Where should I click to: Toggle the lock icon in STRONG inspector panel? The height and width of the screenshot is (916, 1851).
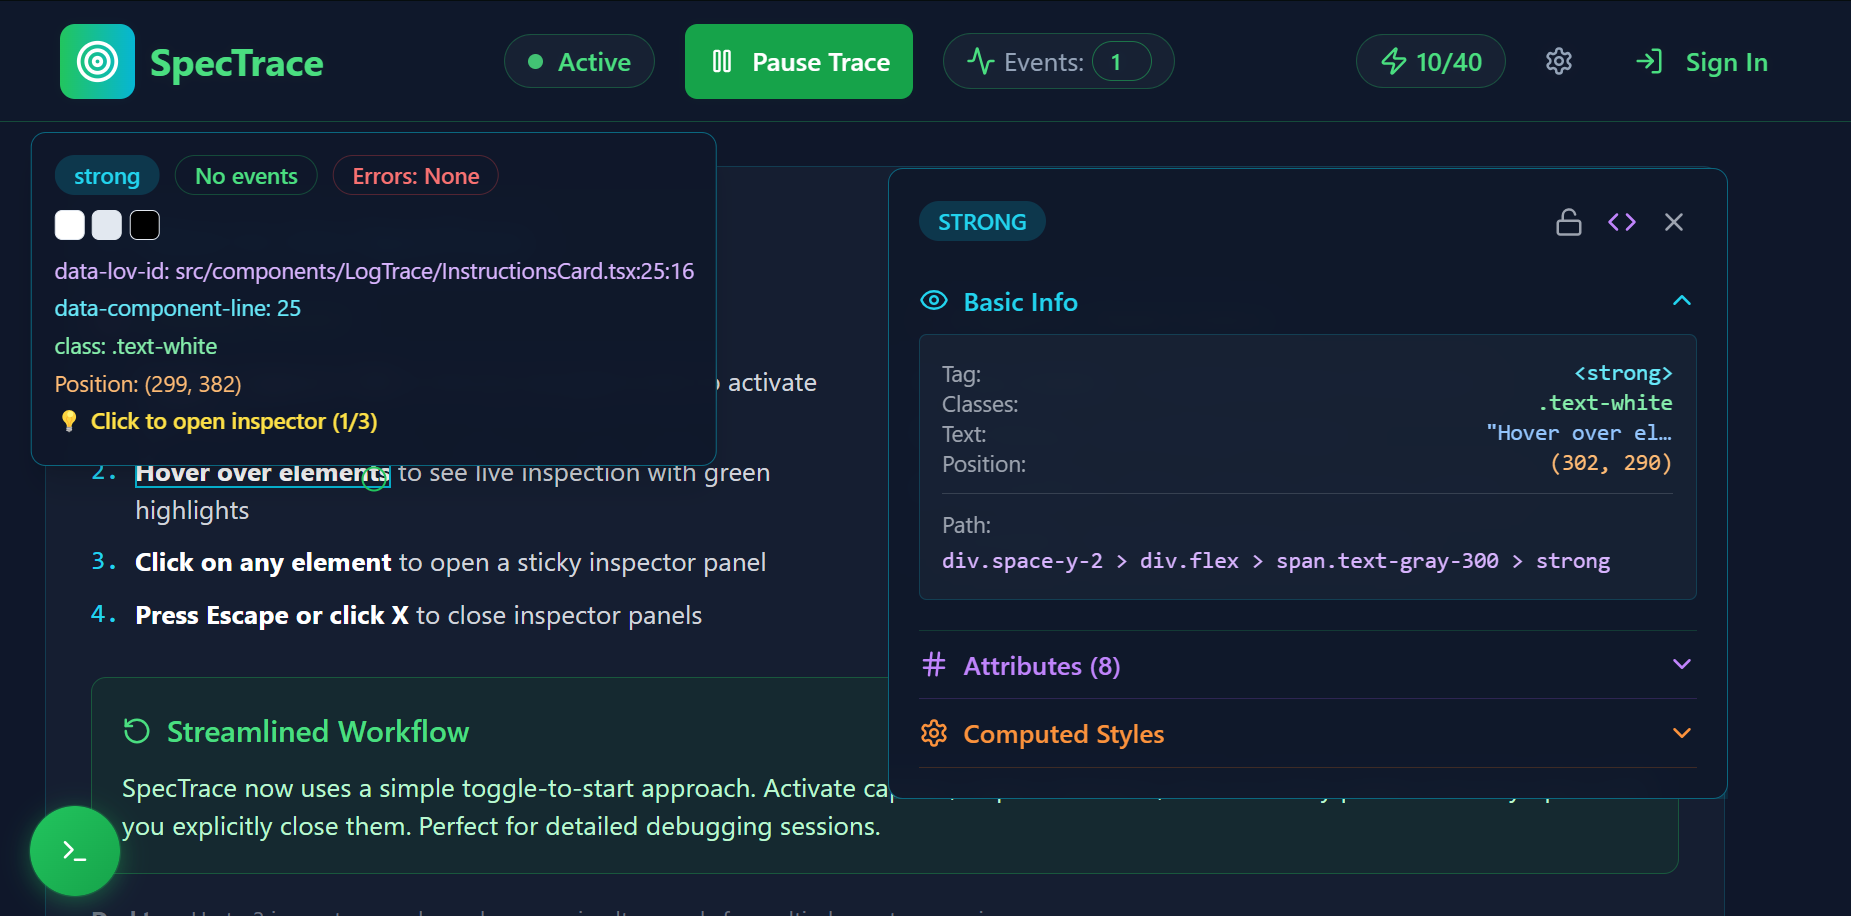pos(1568,222)
